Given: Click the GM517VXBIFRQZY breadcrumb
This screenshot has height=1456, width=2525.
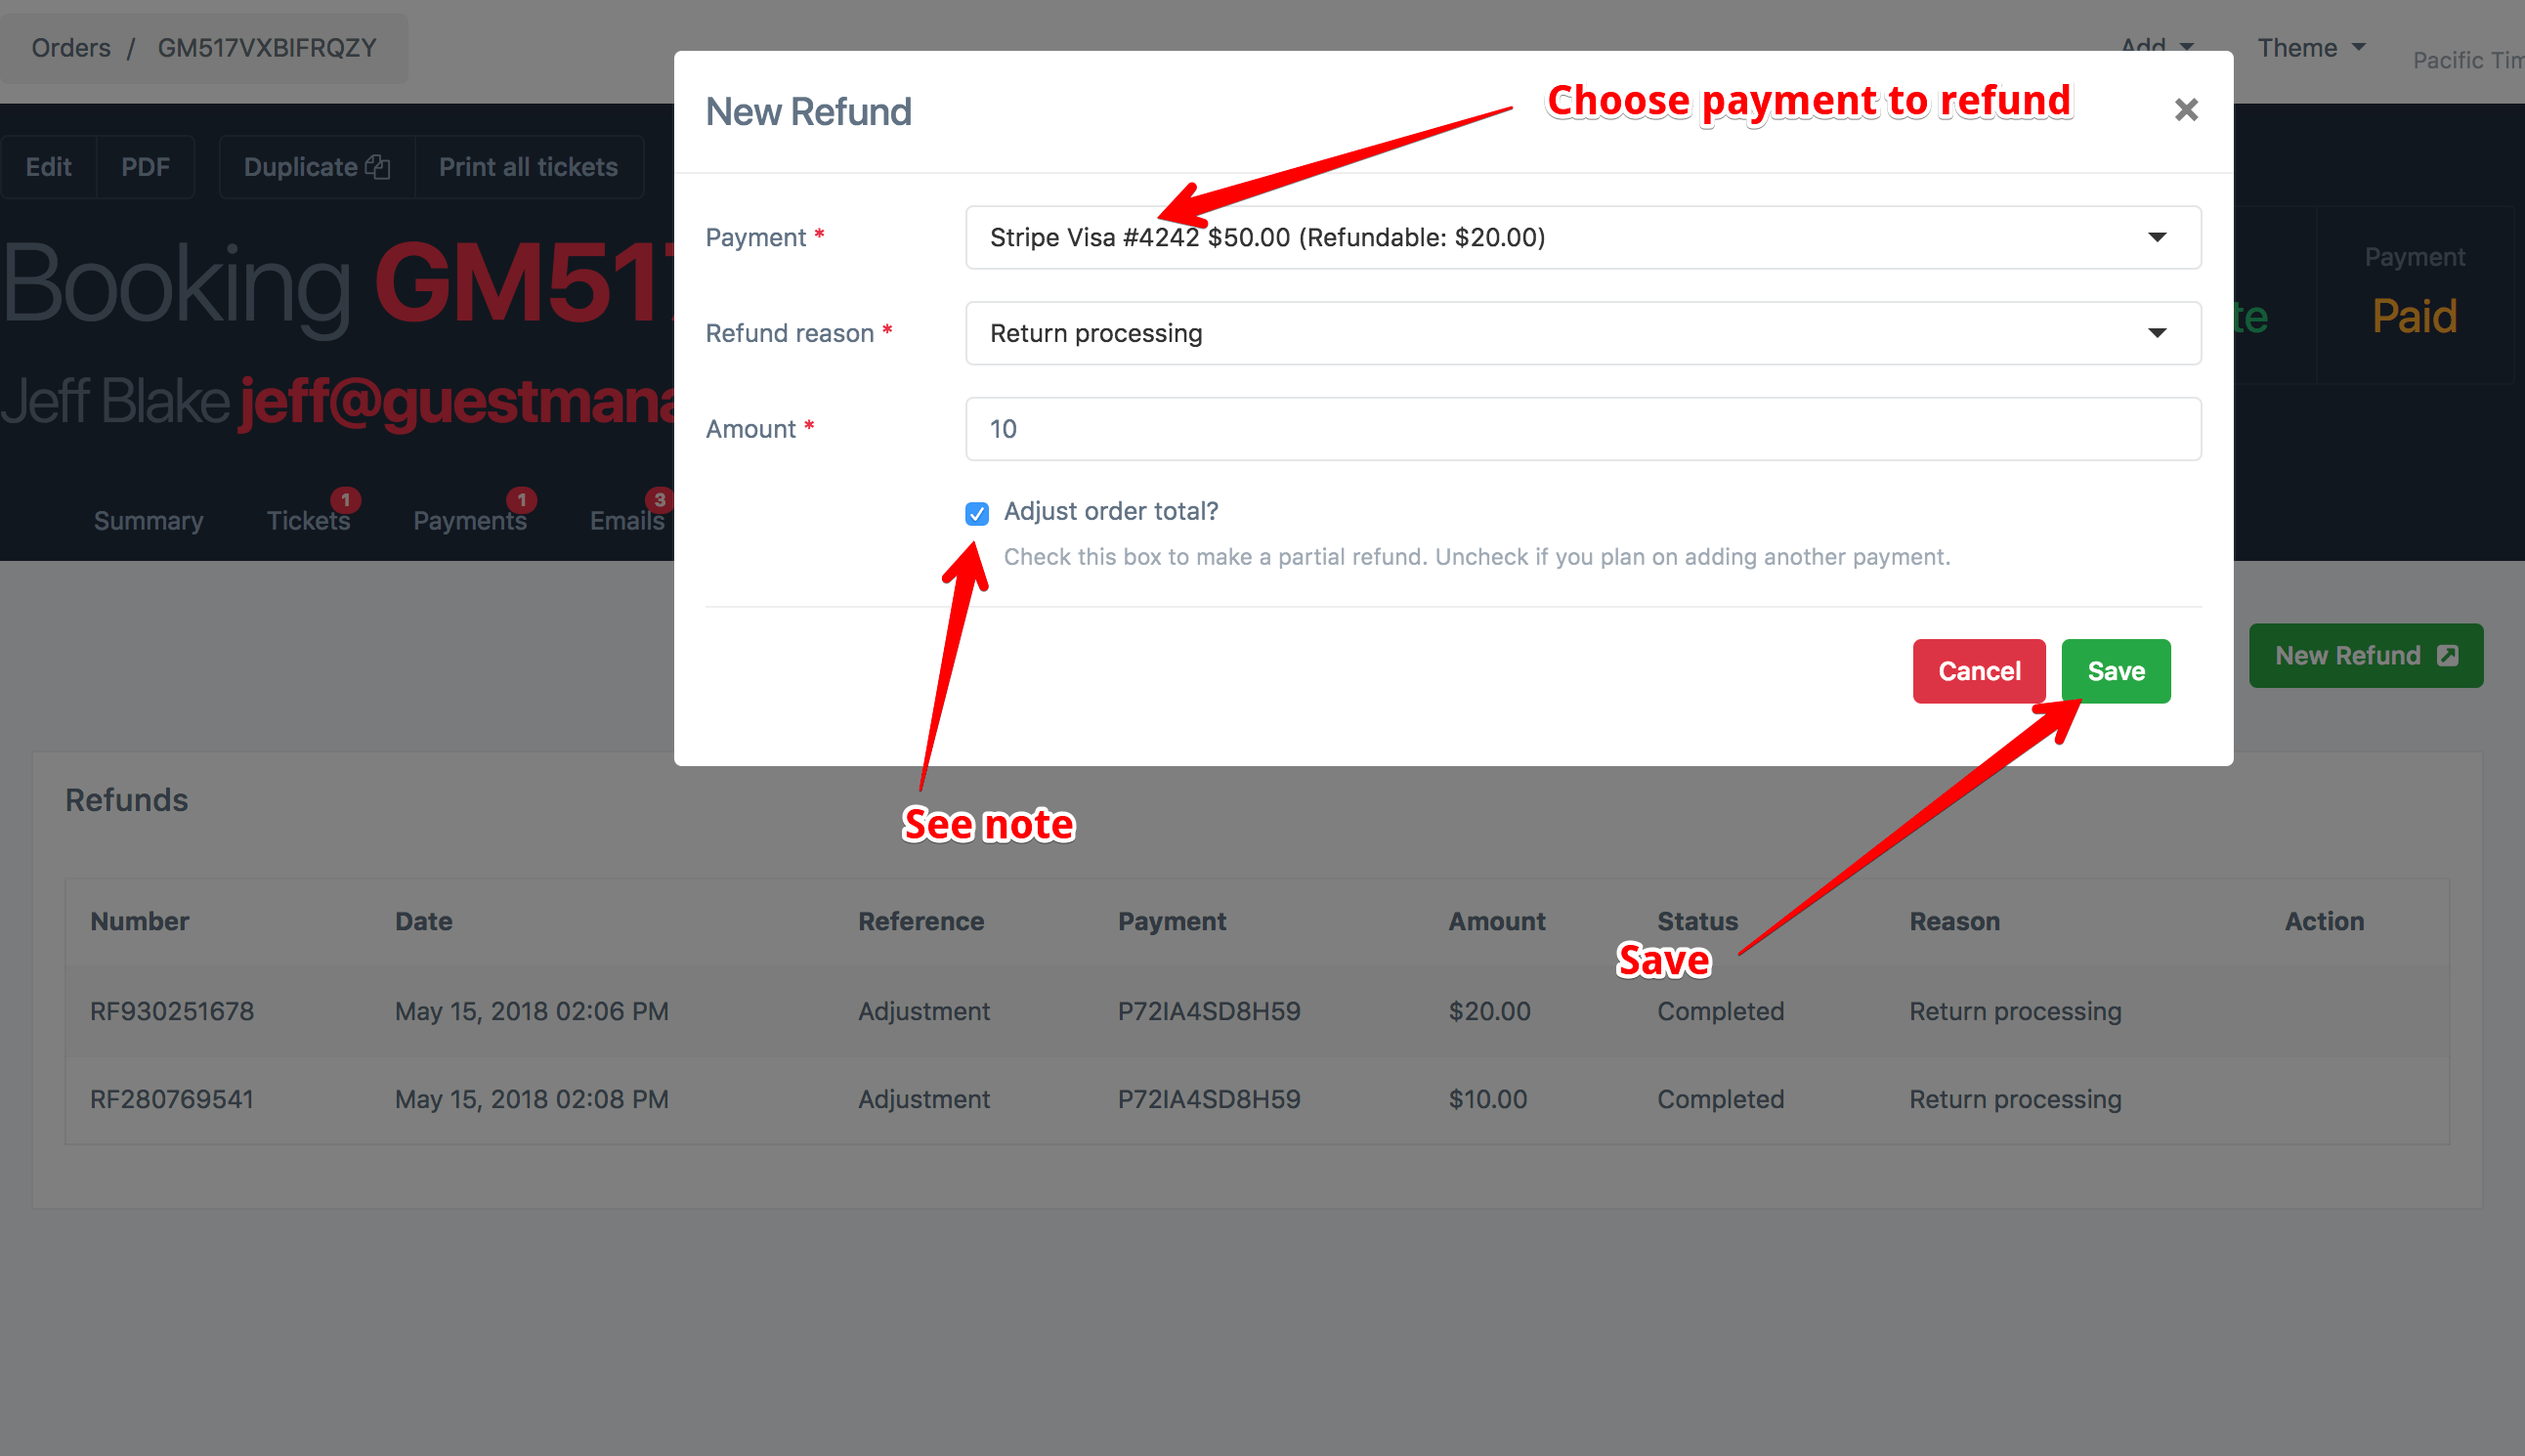Looking at the screenshot, I should (267, 48).
